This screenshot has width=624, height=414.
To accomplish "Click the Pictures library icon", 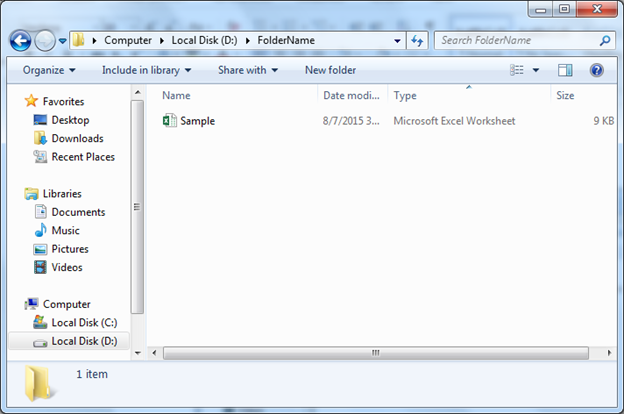I will 40,249.
